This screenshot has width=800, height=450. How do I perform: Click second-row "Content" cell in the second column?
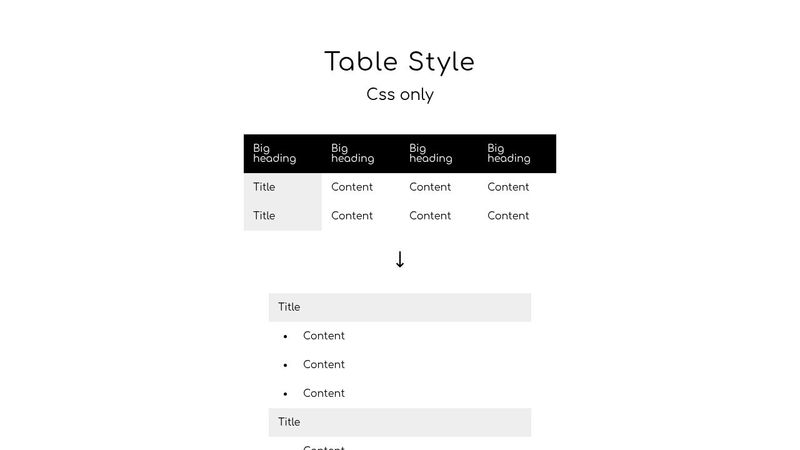pos(352,216)
